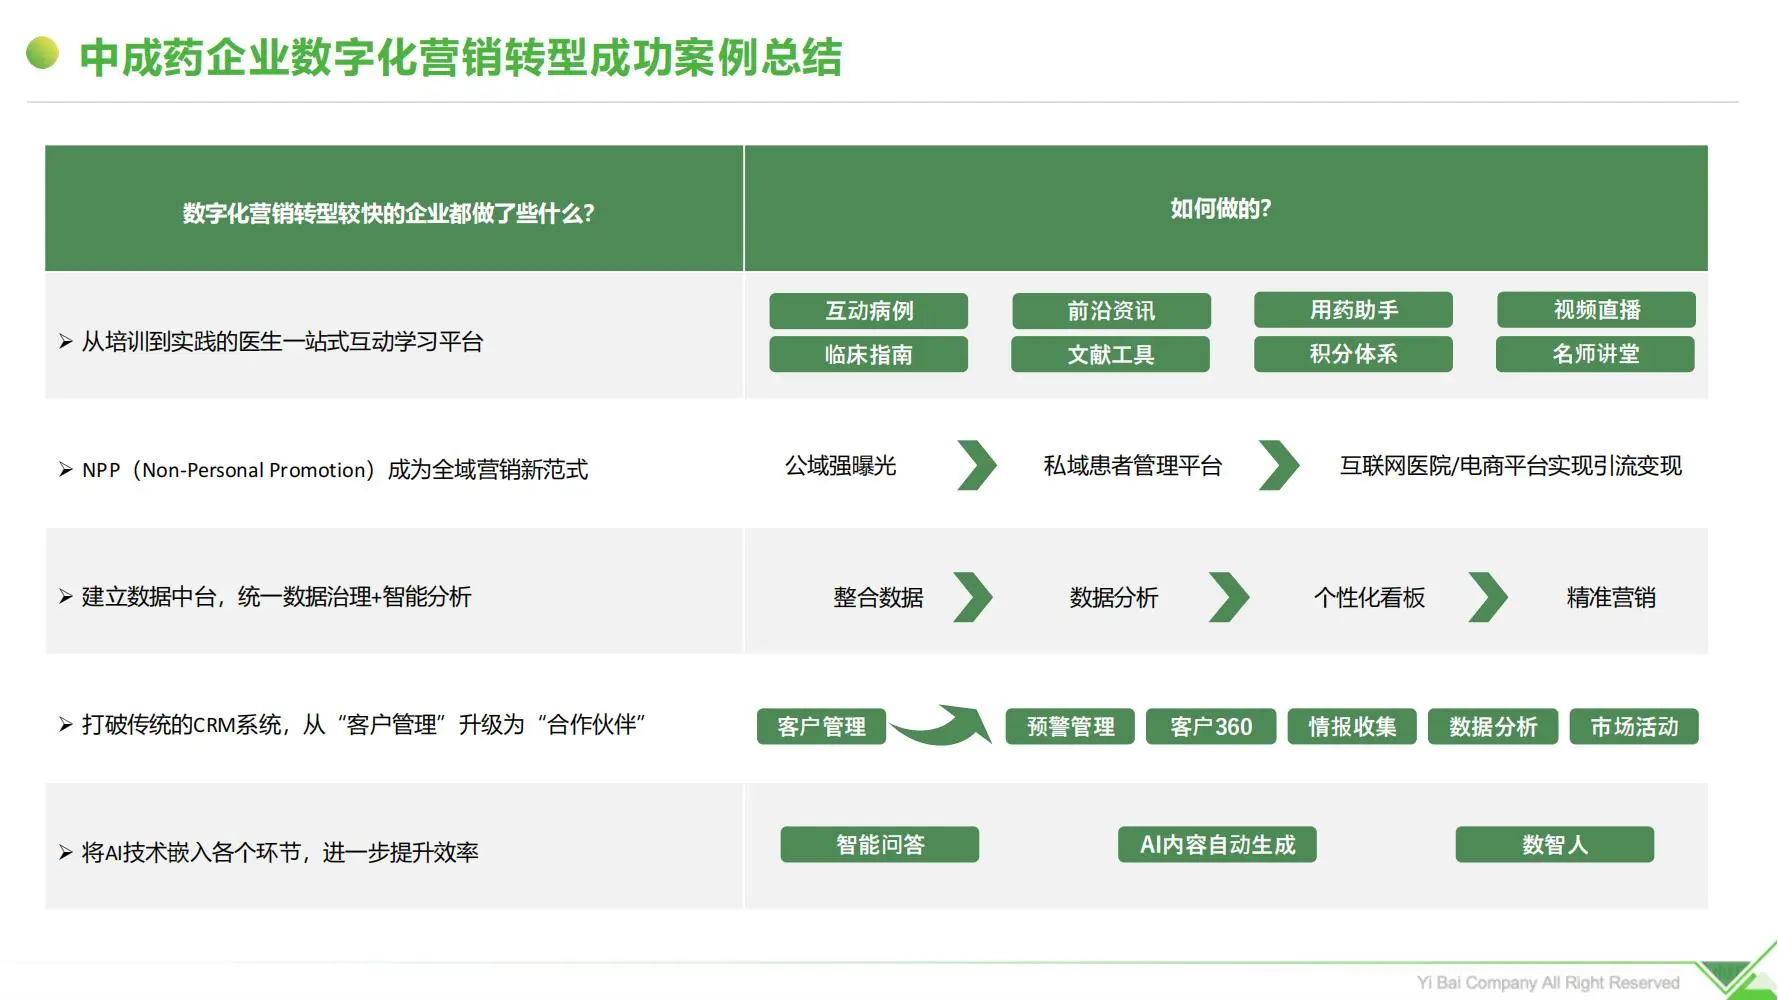Click the arrow bullet before 建立数据中台
Screen dimensions: 1778x1000
[x=66, y=597]
